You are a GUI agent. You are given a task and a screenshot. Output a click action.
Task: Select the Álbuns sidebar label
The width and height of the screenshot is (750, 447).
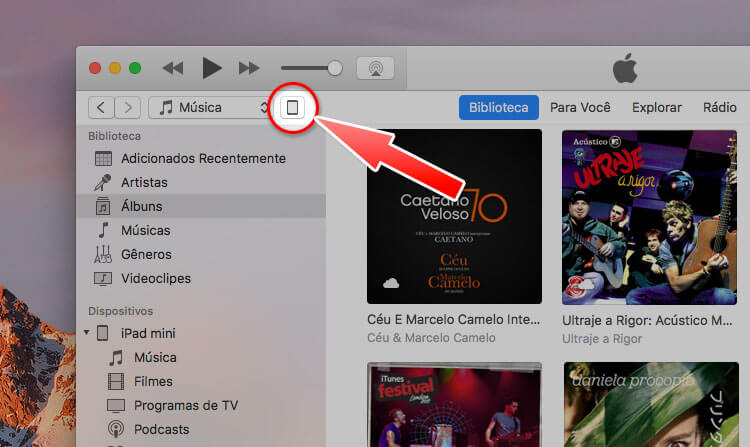142,207
